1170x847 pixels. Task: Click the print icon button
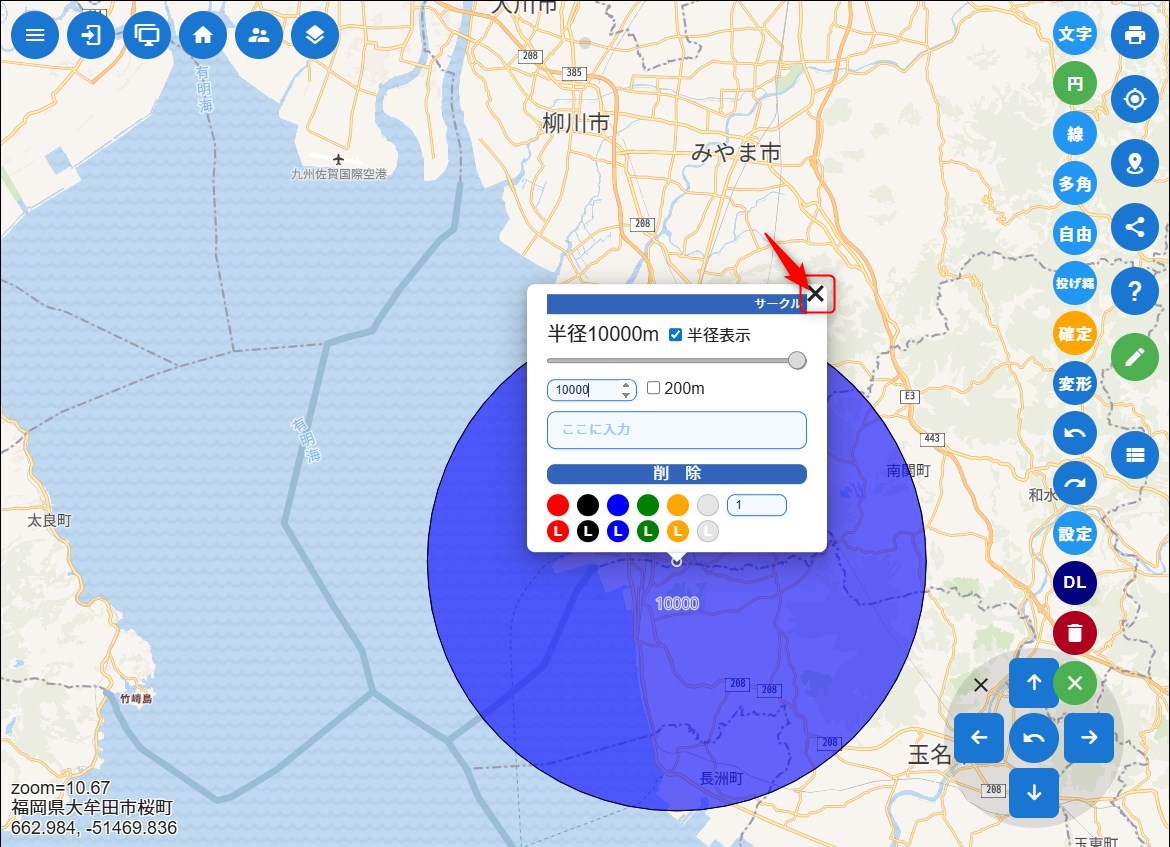[1134, 35]
